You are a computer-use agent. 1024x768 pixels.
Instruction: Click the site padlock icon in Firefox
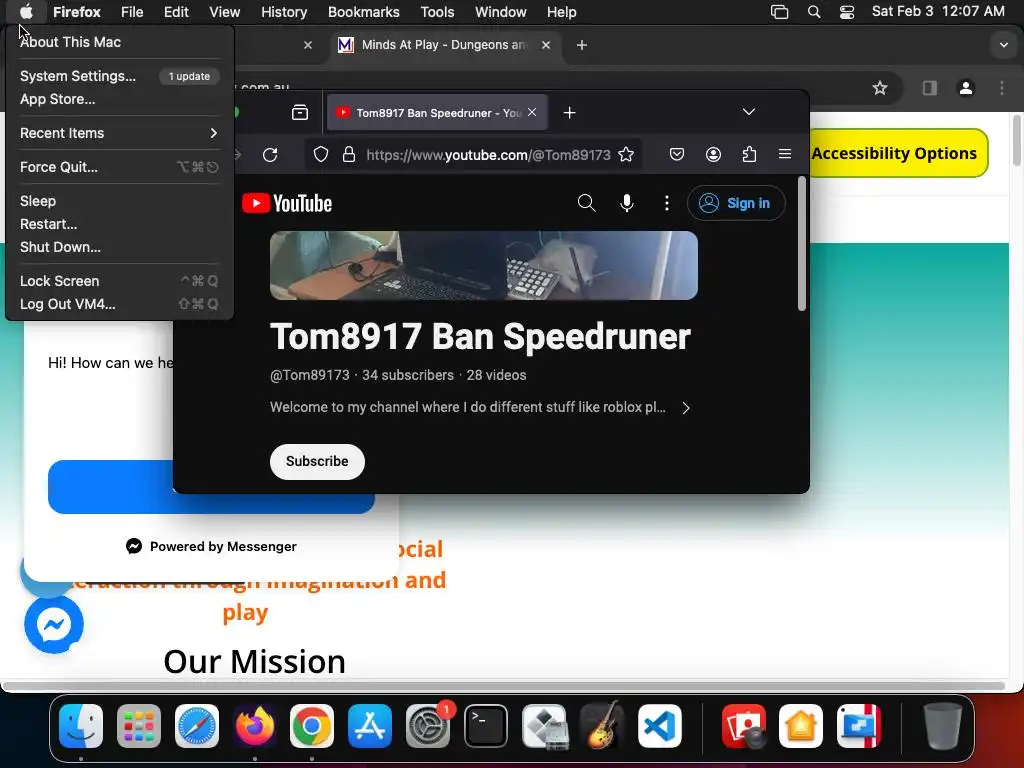tap(349, 155)
